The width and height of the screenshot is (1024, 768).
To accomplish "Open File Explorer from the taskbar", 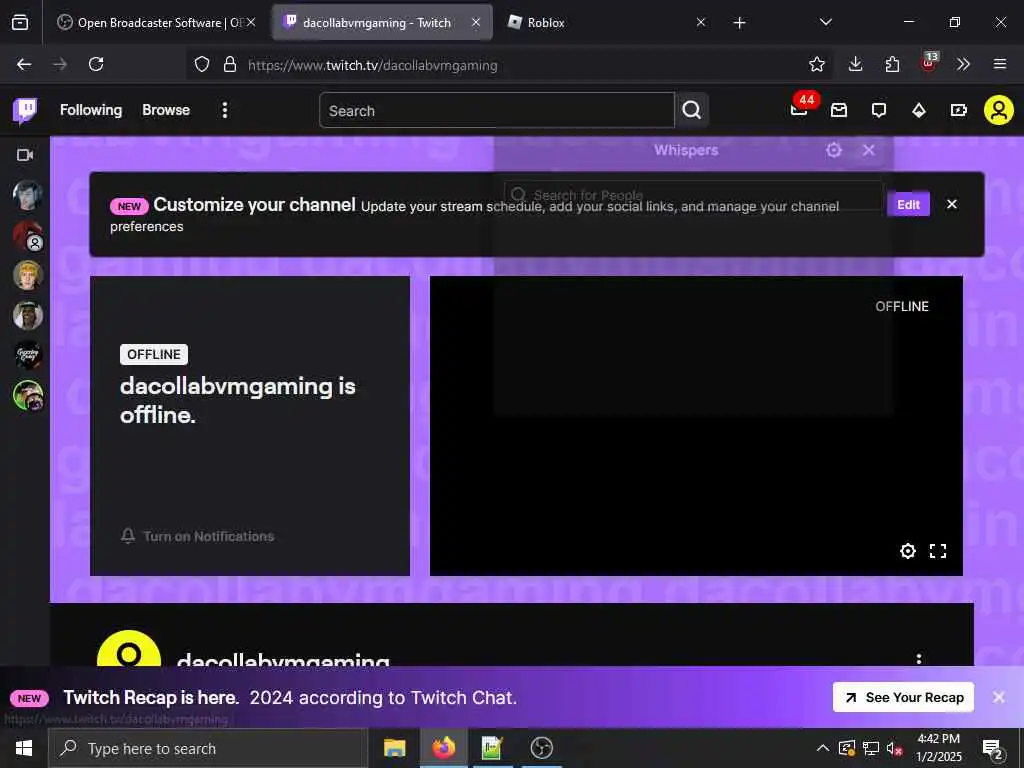I will pos(394,748).
